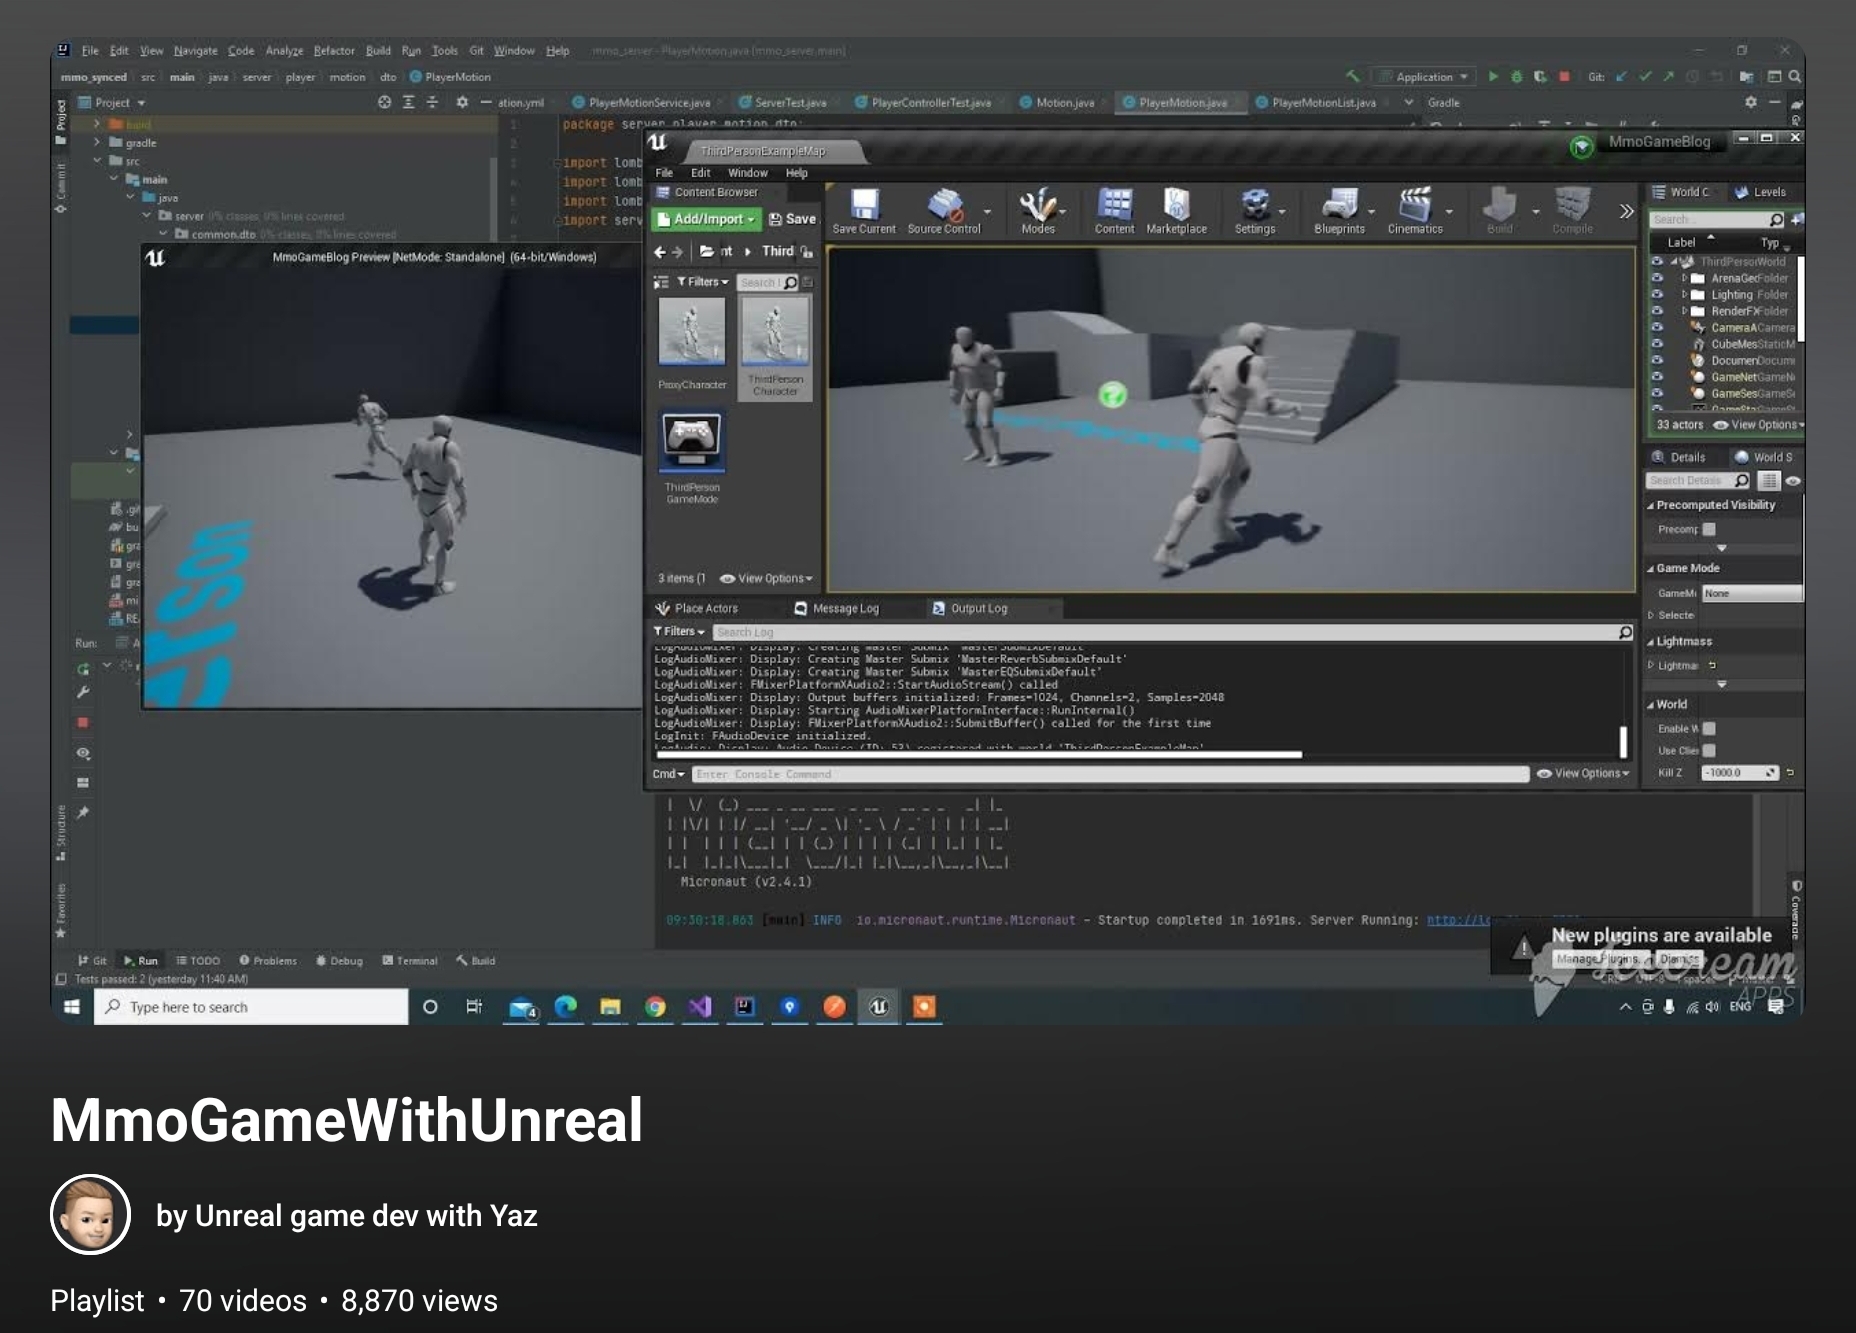Click IntelliJ build hammer icon
The image size is (1856, 1333).
tap(1352, 77)
